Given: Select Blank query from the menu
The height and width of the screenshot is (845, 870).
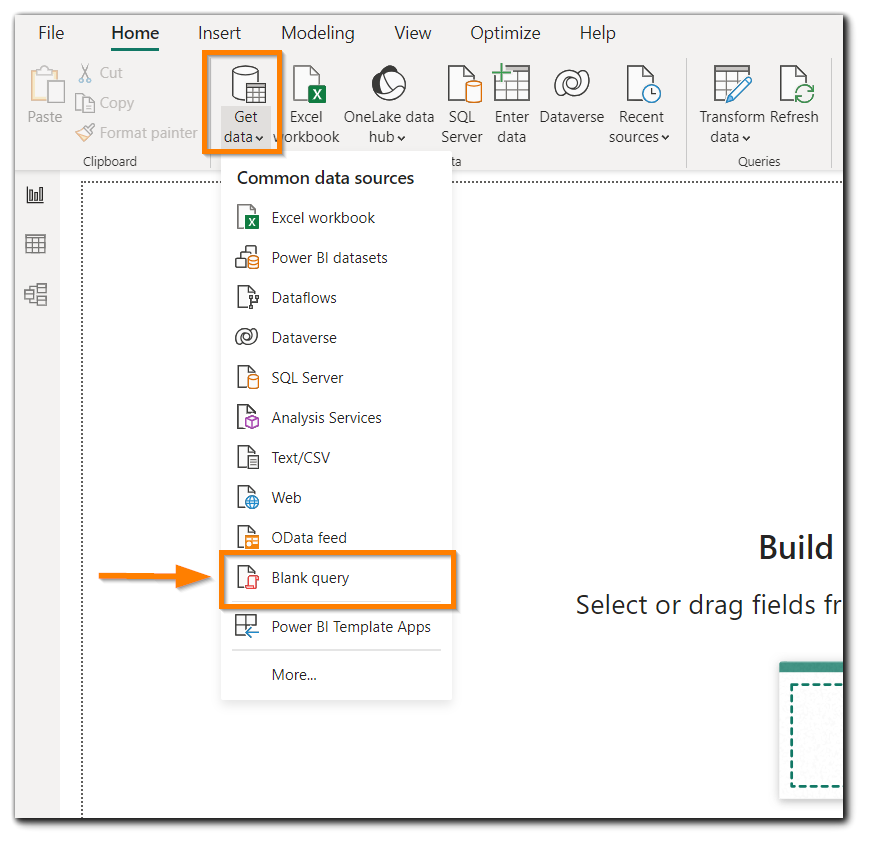Looking at the screenshot, I should pyautogui.click(x=336, y=578).
